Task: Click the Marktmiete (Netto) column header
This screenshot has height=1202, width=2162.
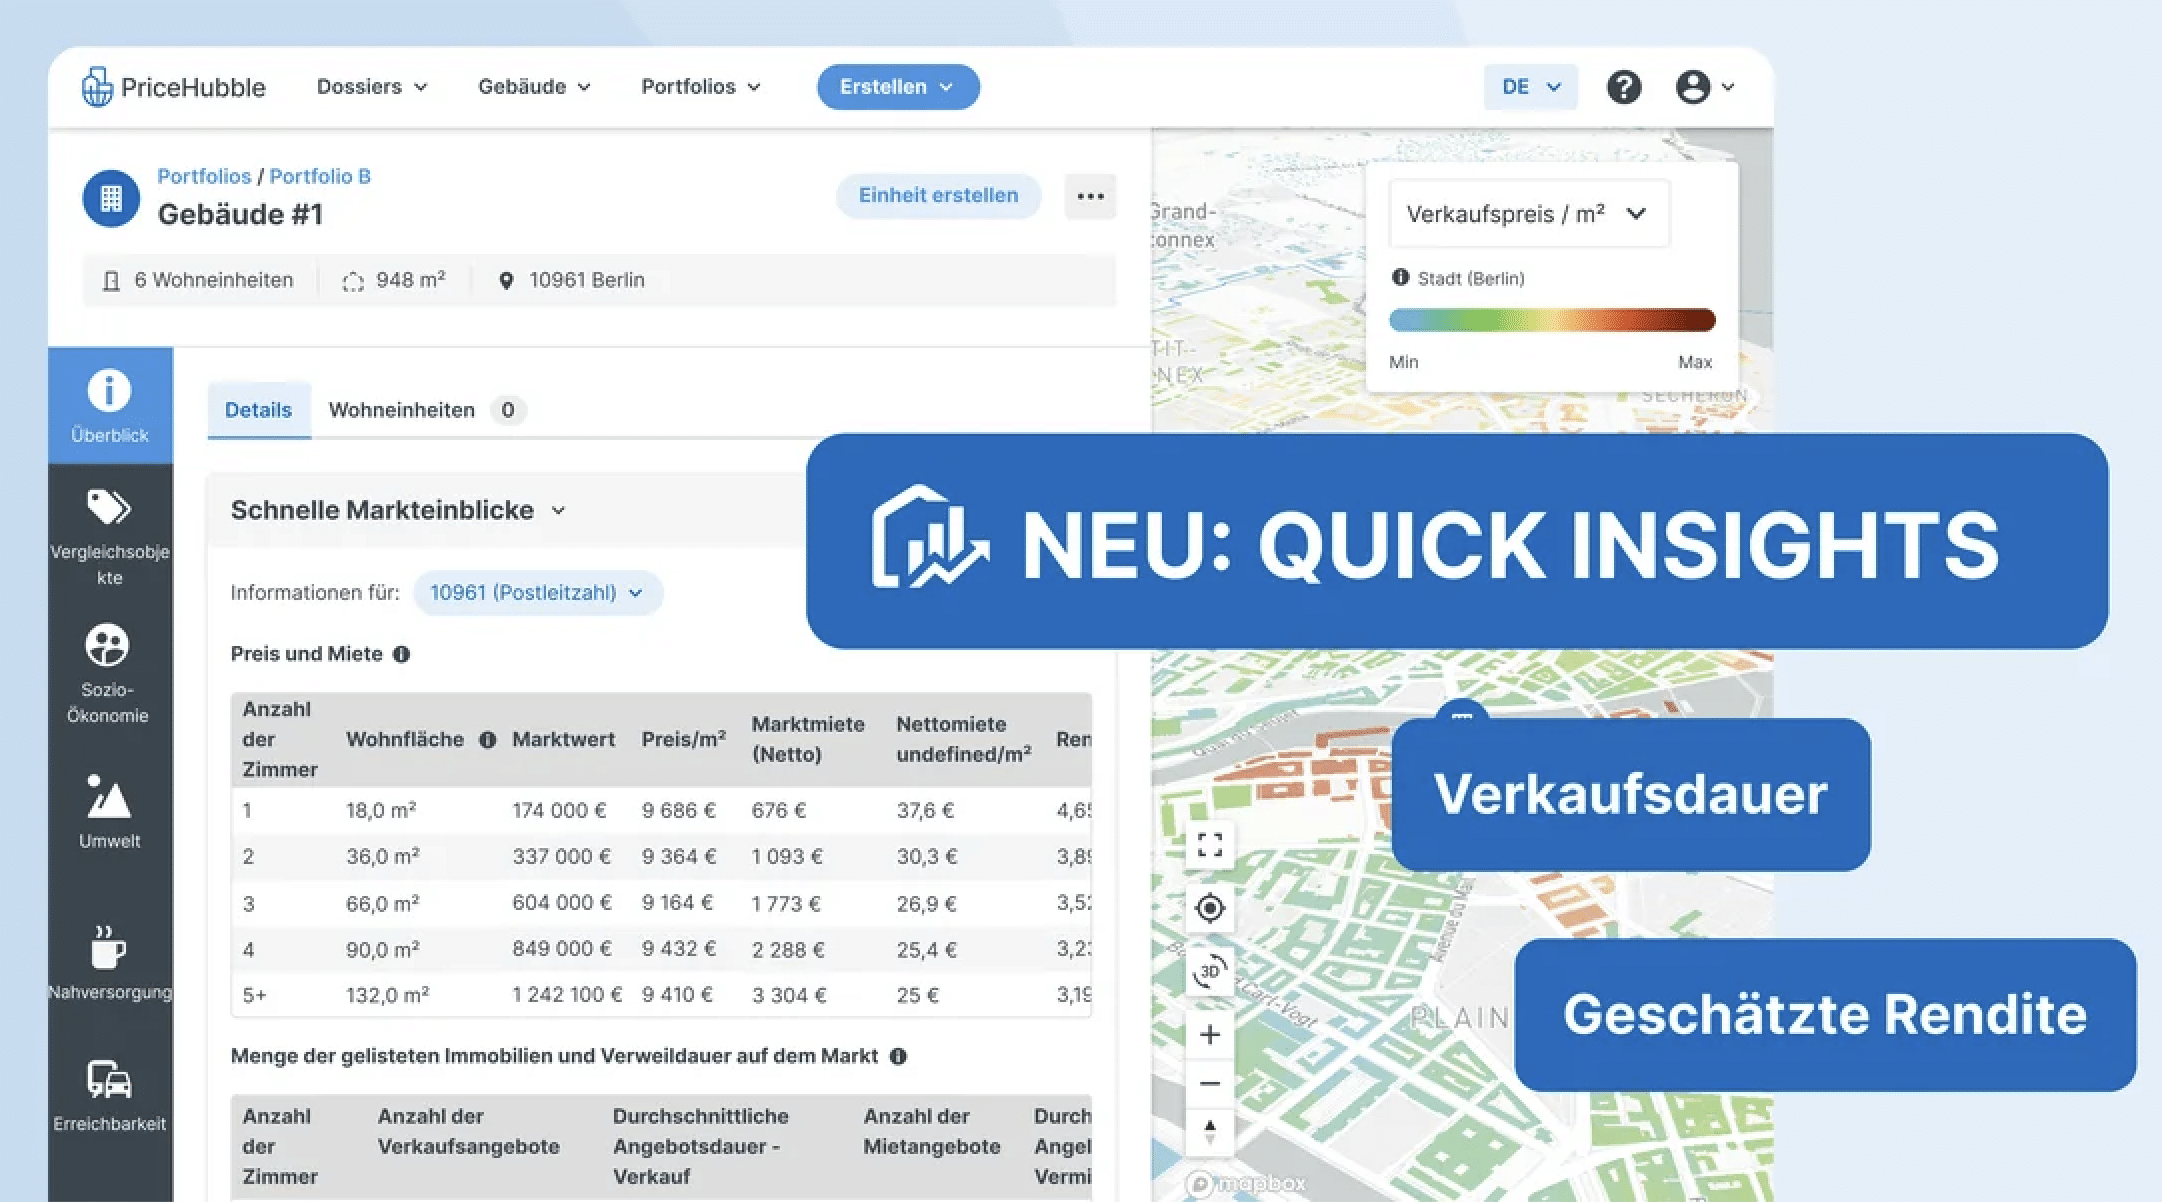Action: [807, 739]
